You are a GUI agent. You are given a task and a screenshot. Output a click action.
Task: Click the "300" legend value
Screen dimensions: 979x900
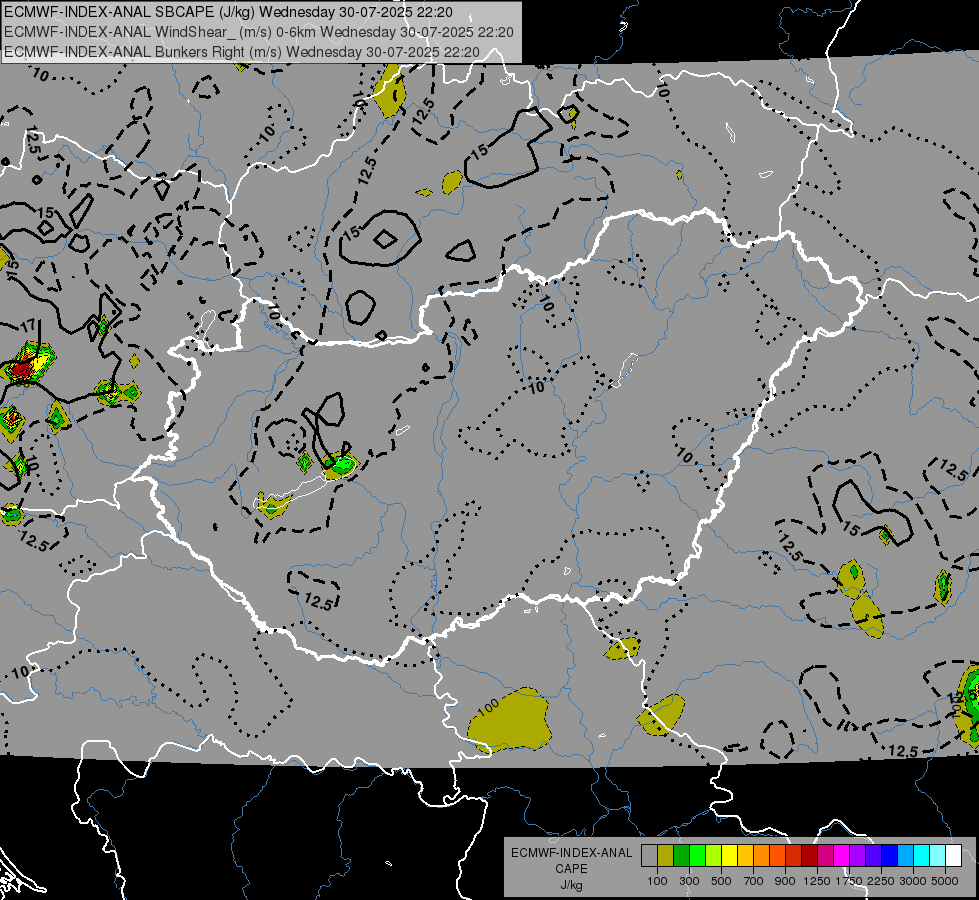[689, 881]
